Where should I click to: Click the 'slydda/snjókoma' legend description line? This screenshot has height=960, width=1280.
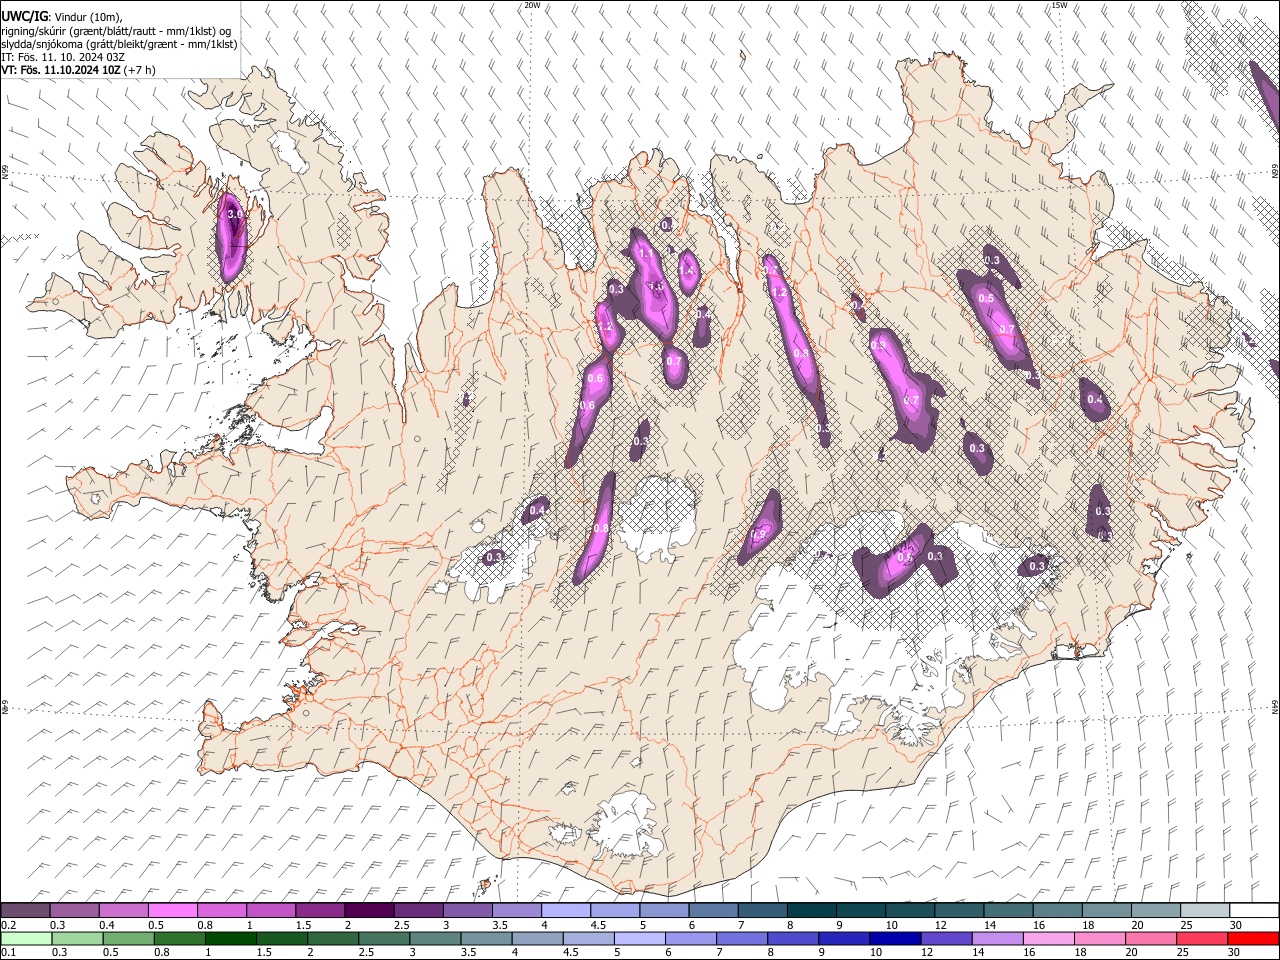pyautogui.click(x=119, y=44)
